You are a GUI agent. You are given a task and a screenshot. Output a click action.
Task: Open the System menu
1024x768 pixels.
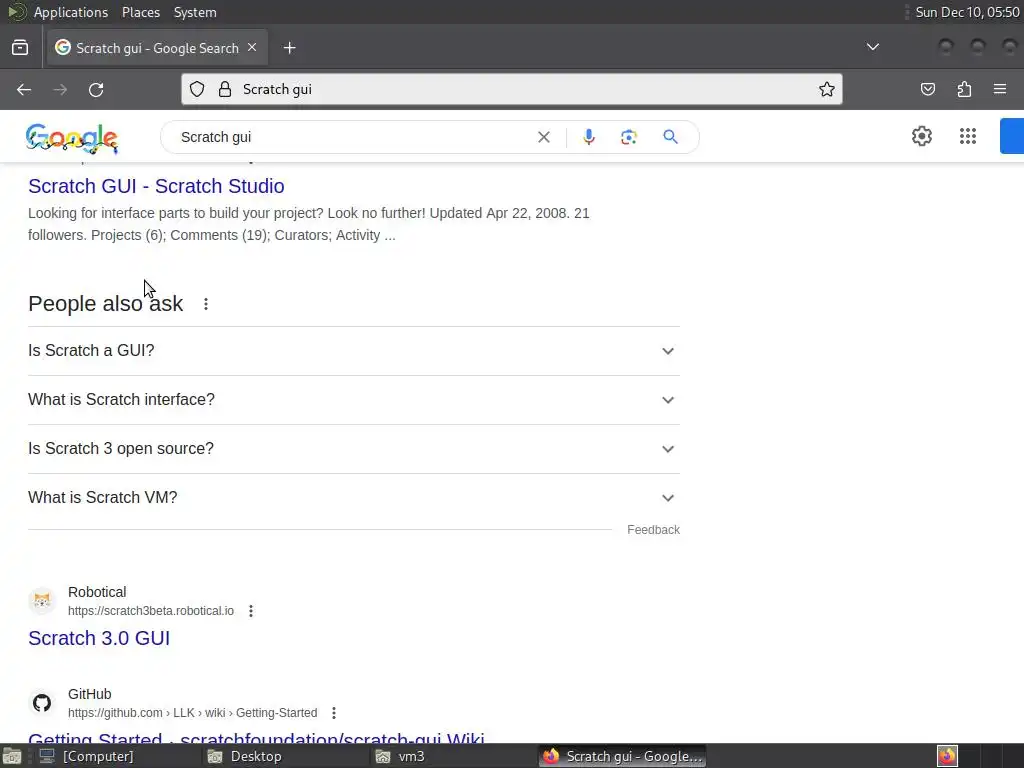[195, 12]
